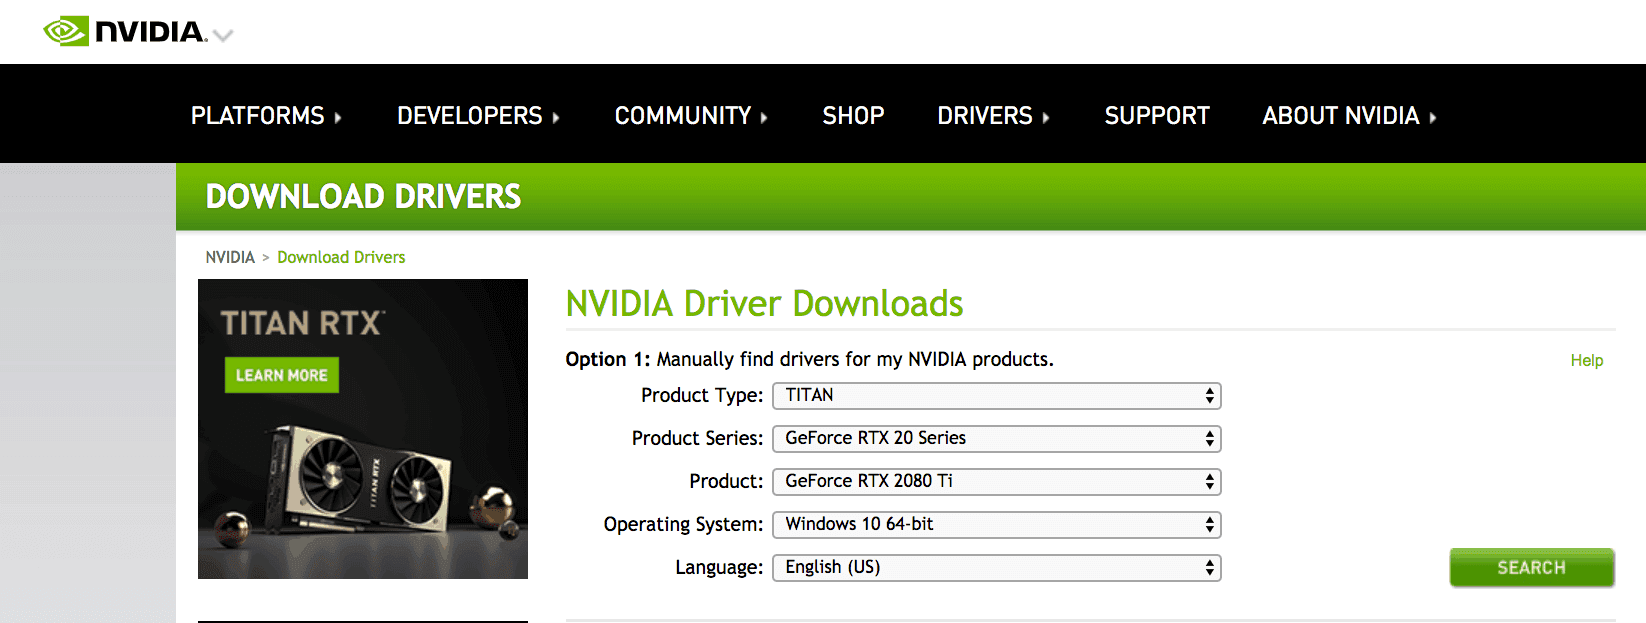Click the 'Operating System:' label
Viewport: 1646px width, 623px height.
point(683,525)
